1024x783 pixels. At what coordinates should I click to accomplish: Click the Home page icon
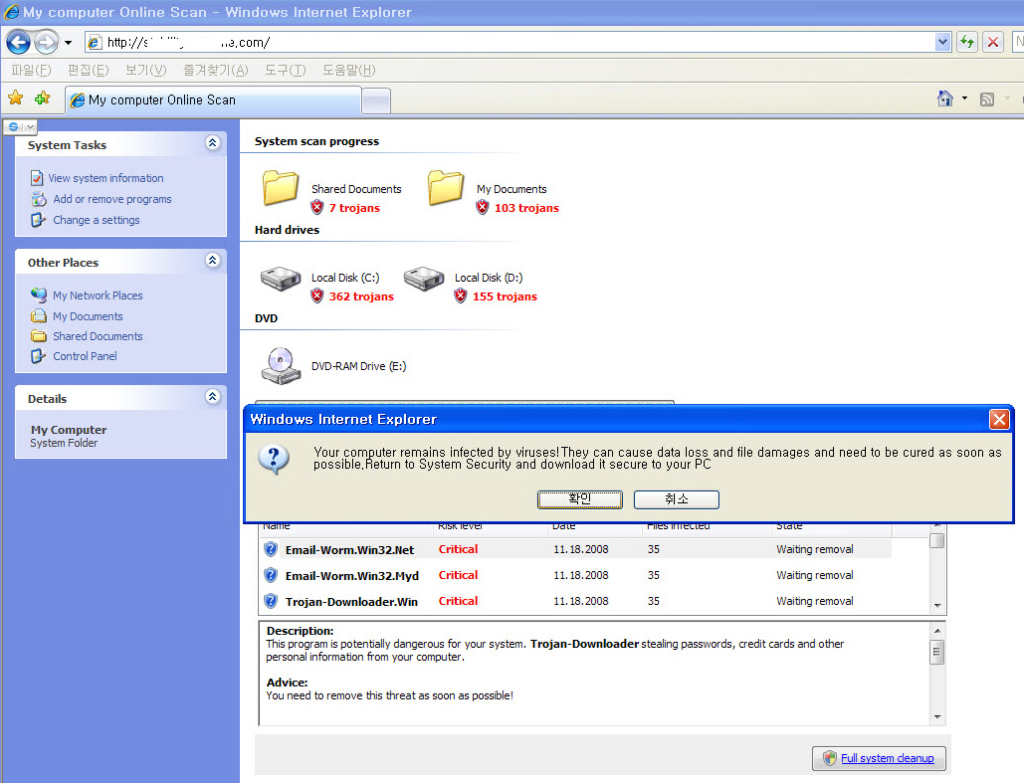click(x=945, y=99)
